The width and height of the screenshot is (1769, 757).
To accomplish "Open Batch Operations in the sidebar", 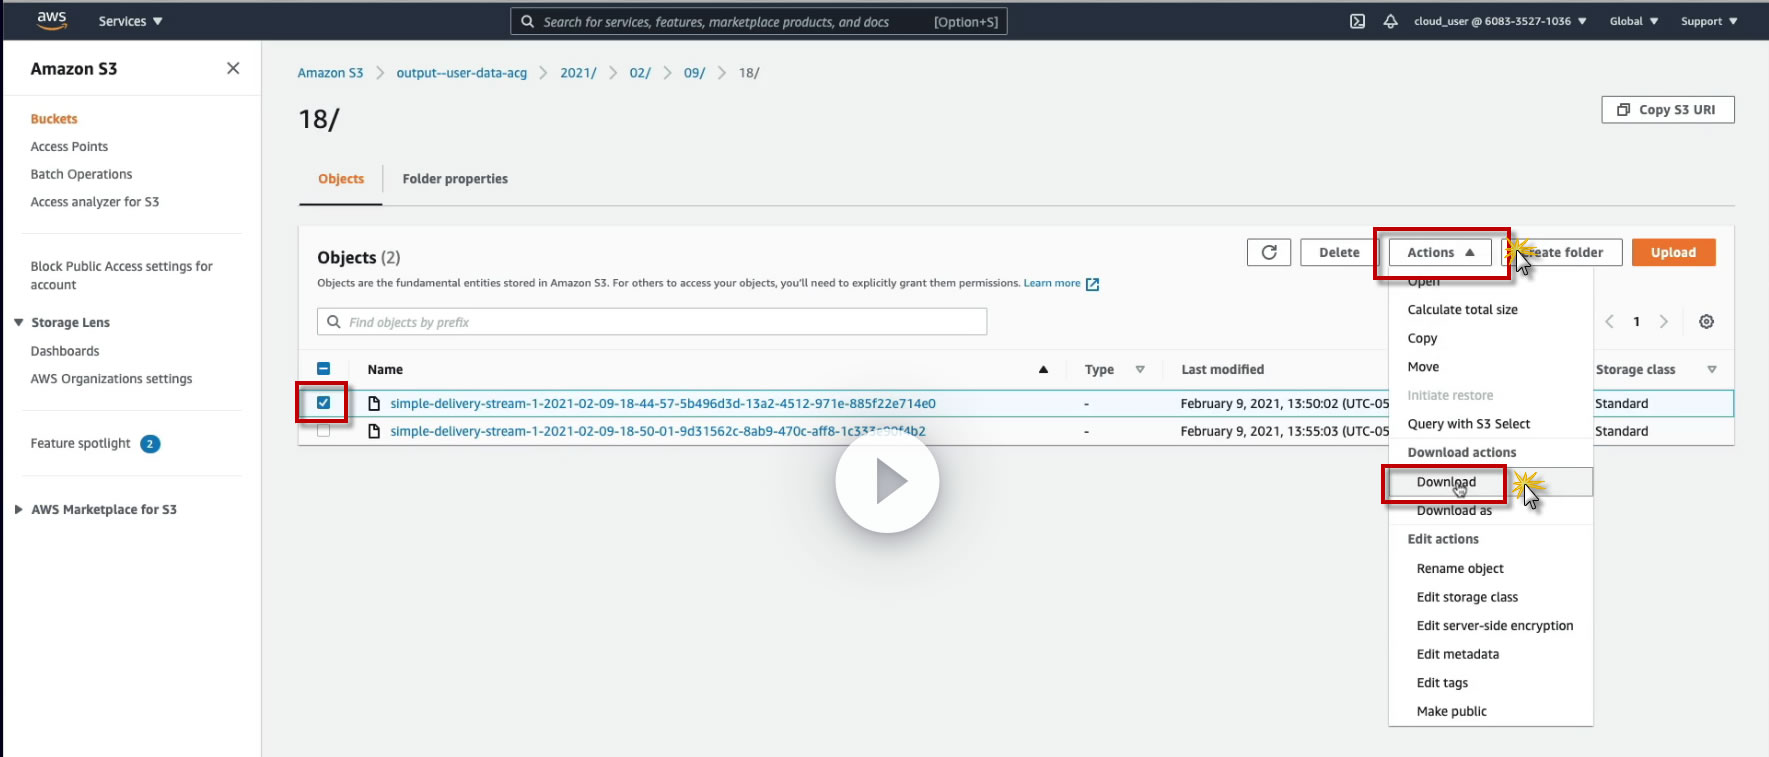I will point(81,174).
